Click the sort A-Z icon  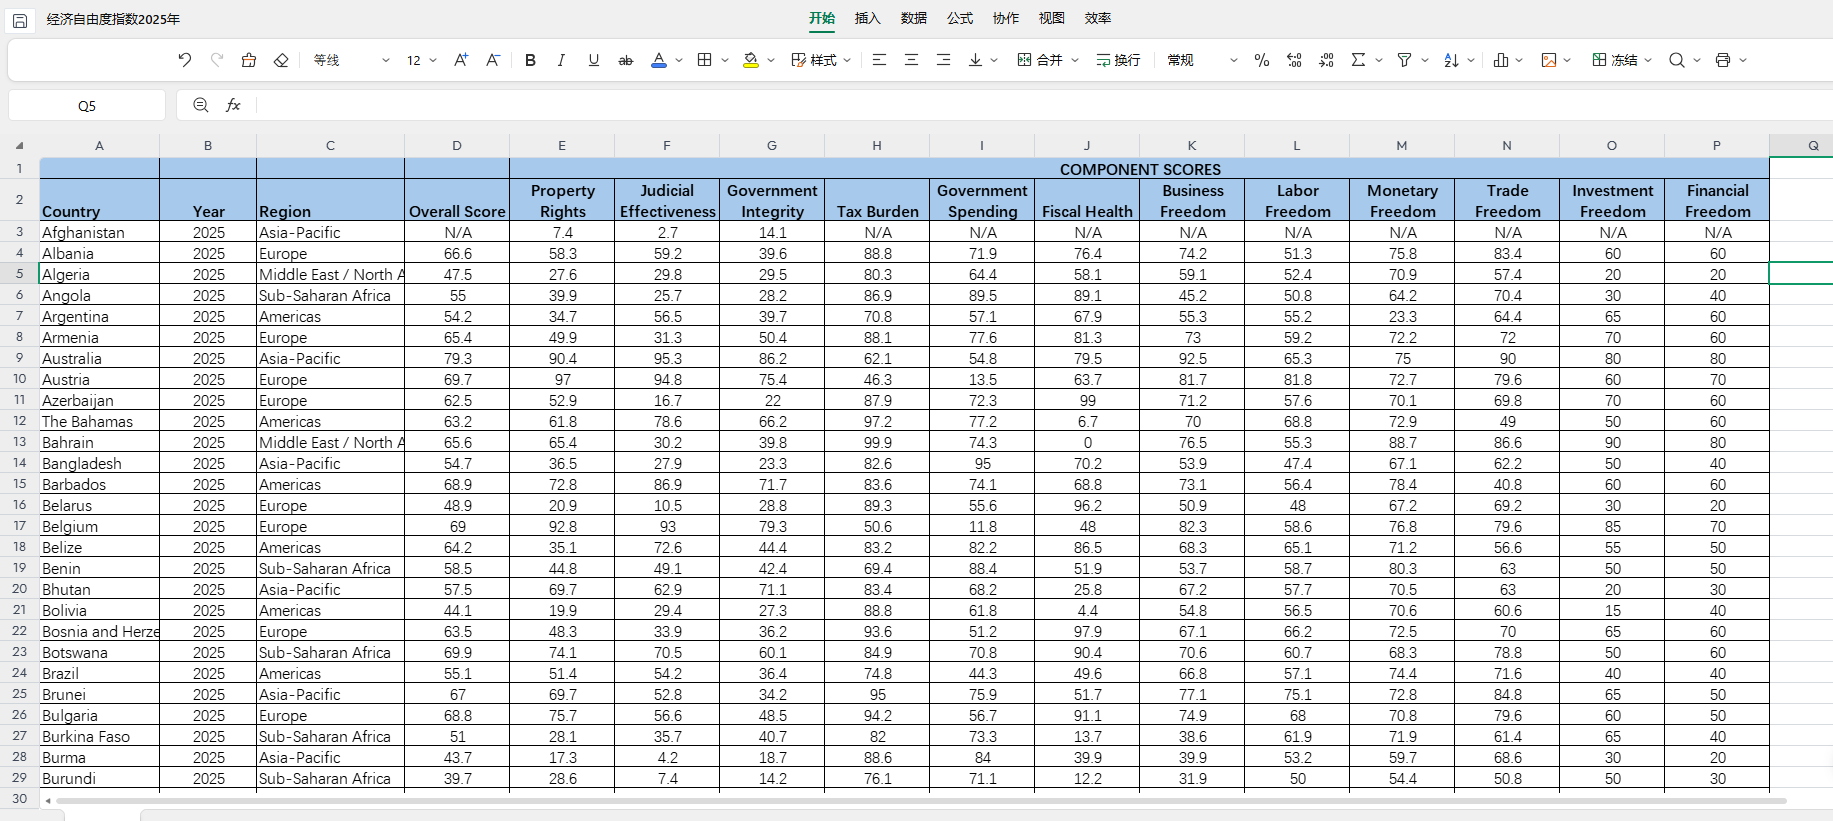1451,60
